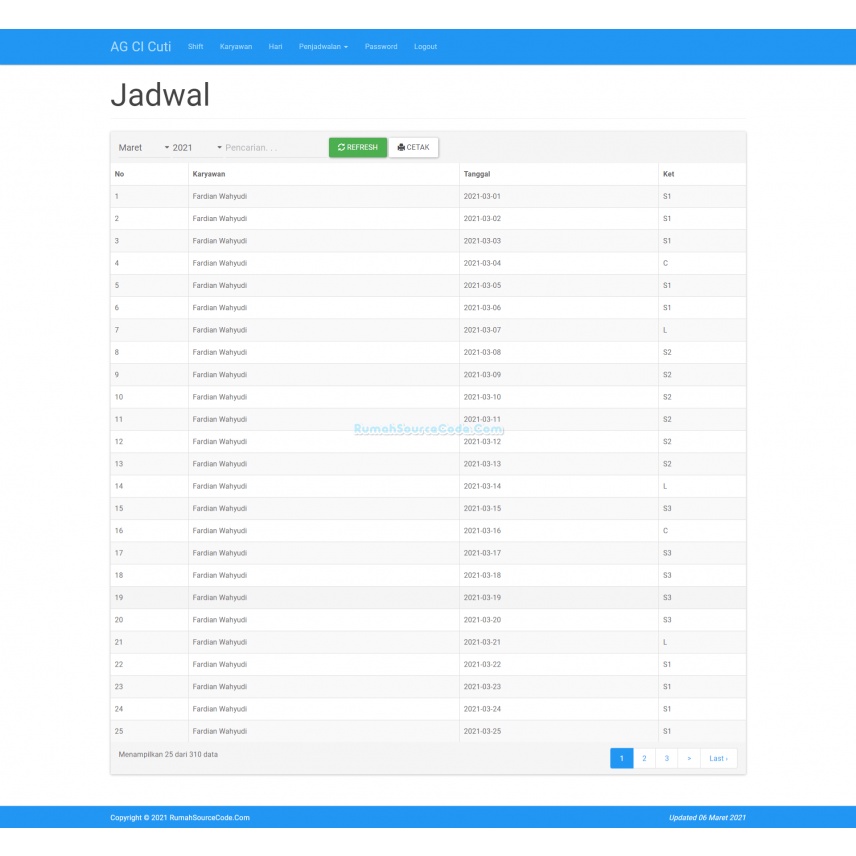The width and height of the screenshot is (856, 856).
Task: Click Menampilkan 25 dari 310 data text
Action: tap(168, 754)
